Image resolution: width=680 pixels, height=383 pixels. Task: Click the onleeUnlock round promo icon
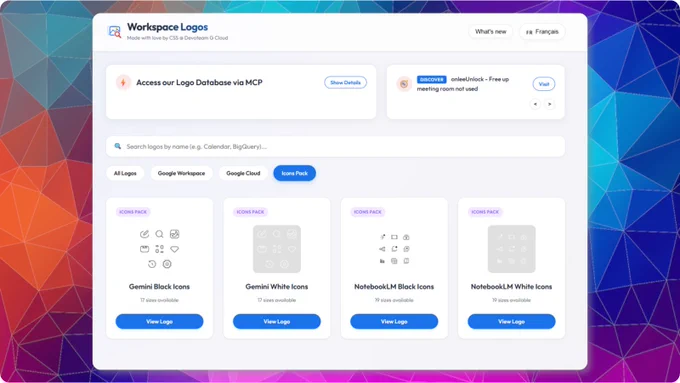click(404, 84)
